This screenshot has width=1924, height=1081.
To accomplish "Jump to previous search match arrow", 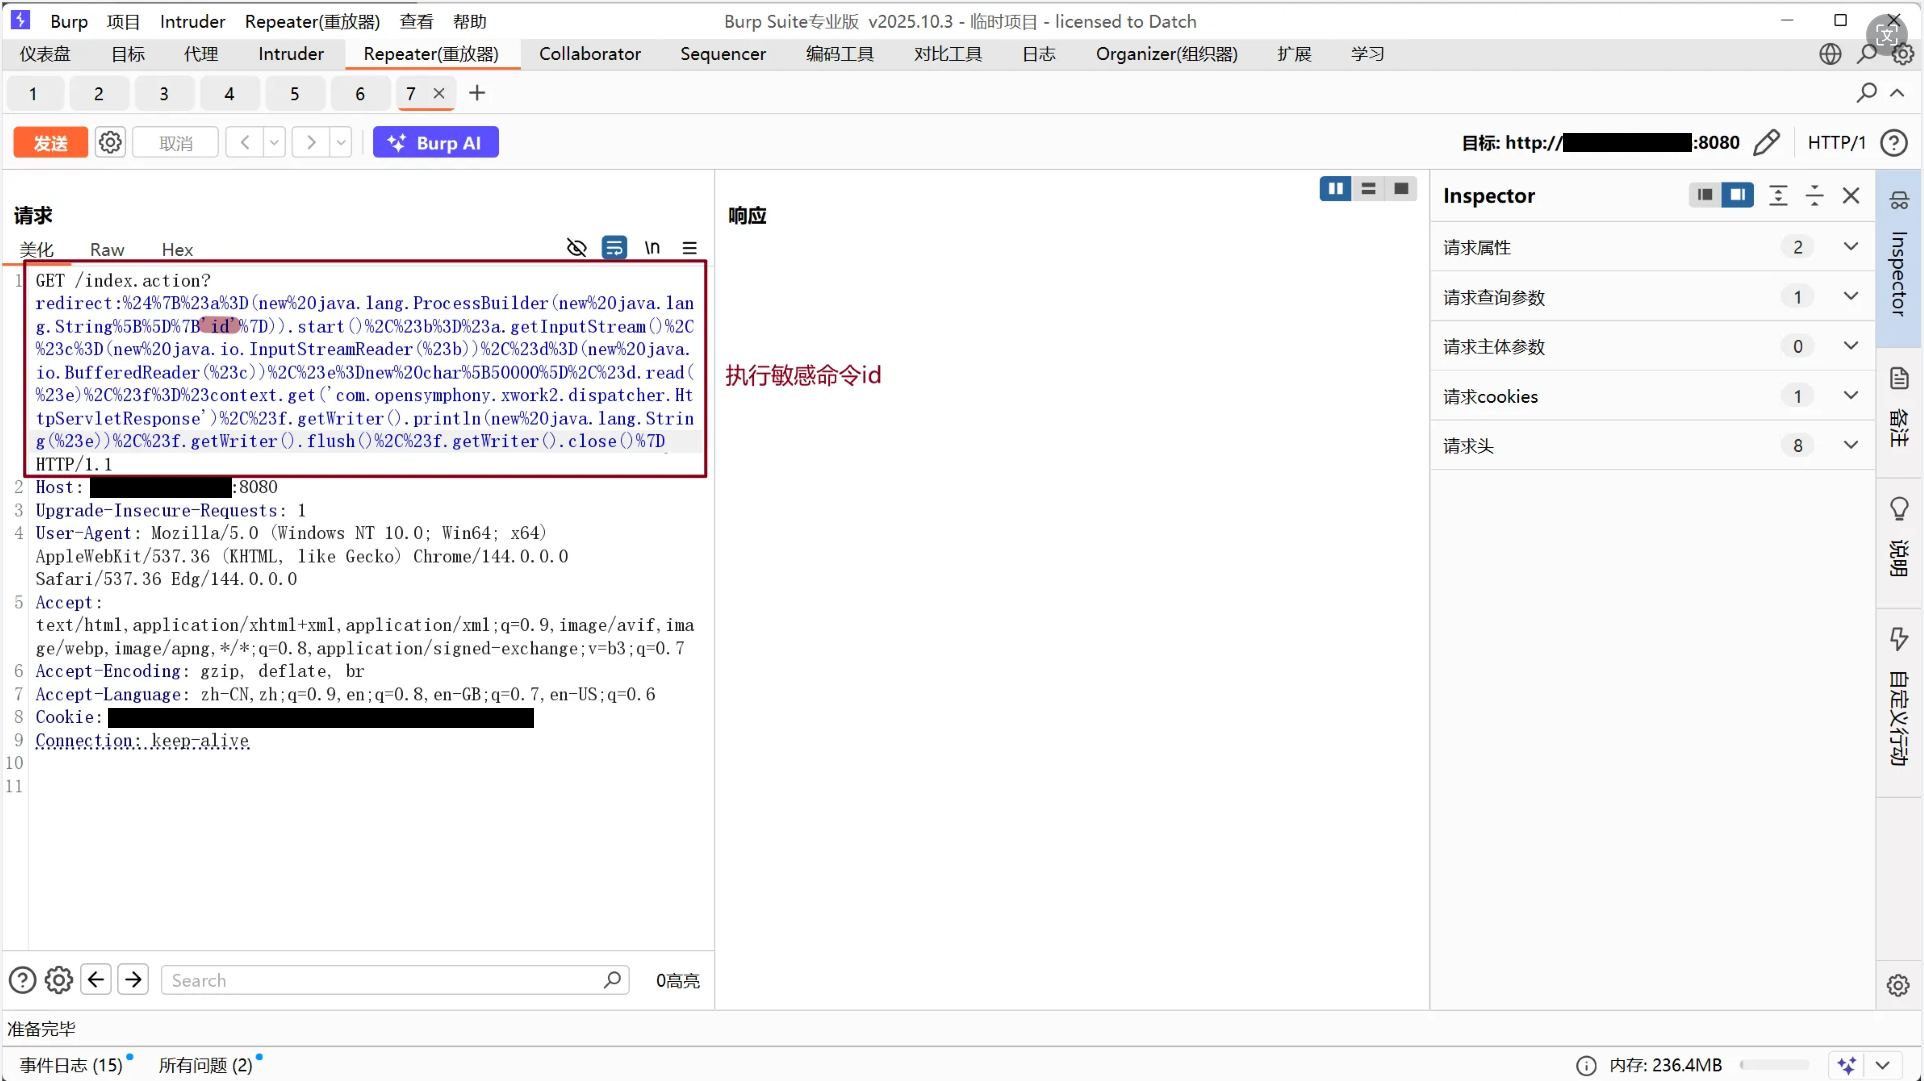I will 96,979.
